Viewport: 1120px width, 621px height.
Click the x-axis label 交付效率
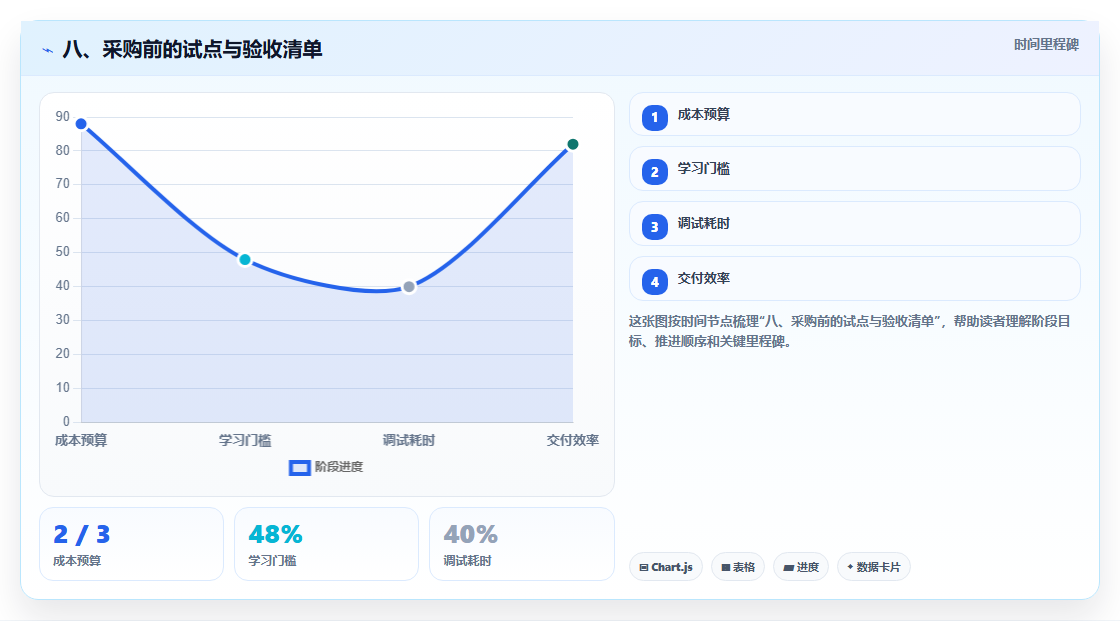572,440
